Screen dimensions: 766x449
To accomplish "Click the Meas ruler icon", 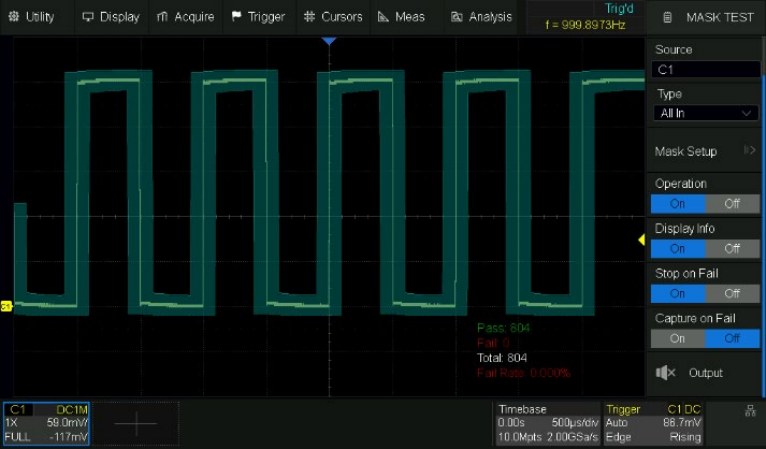I will pos(383,17).
